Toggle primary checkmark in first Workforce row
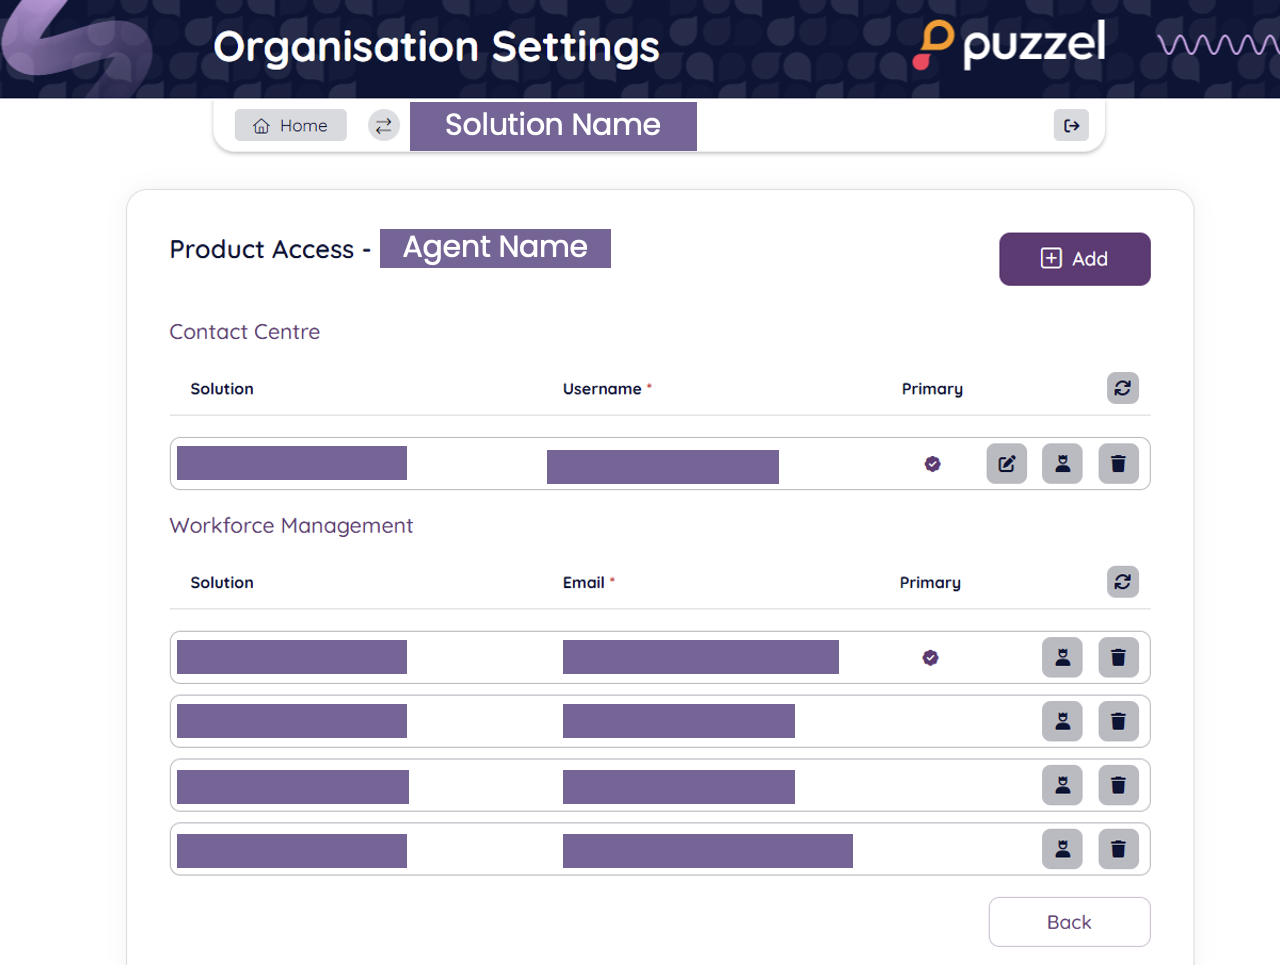This screenshot has width=1280, height=974. (930, 658)
